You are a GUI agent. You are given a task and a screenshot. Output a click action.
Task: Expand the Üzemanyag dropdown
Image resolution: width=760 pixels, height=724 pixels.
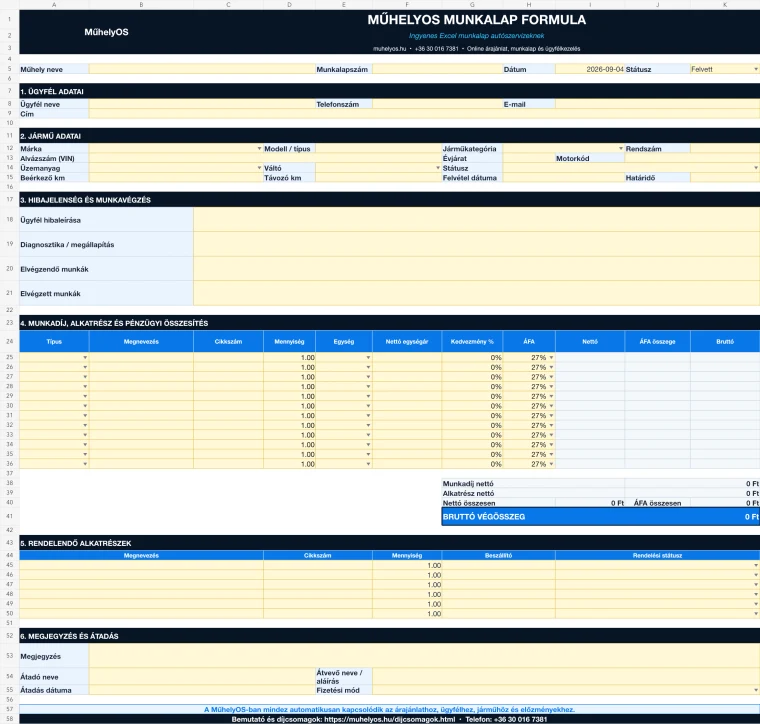[x=259, y=168]
